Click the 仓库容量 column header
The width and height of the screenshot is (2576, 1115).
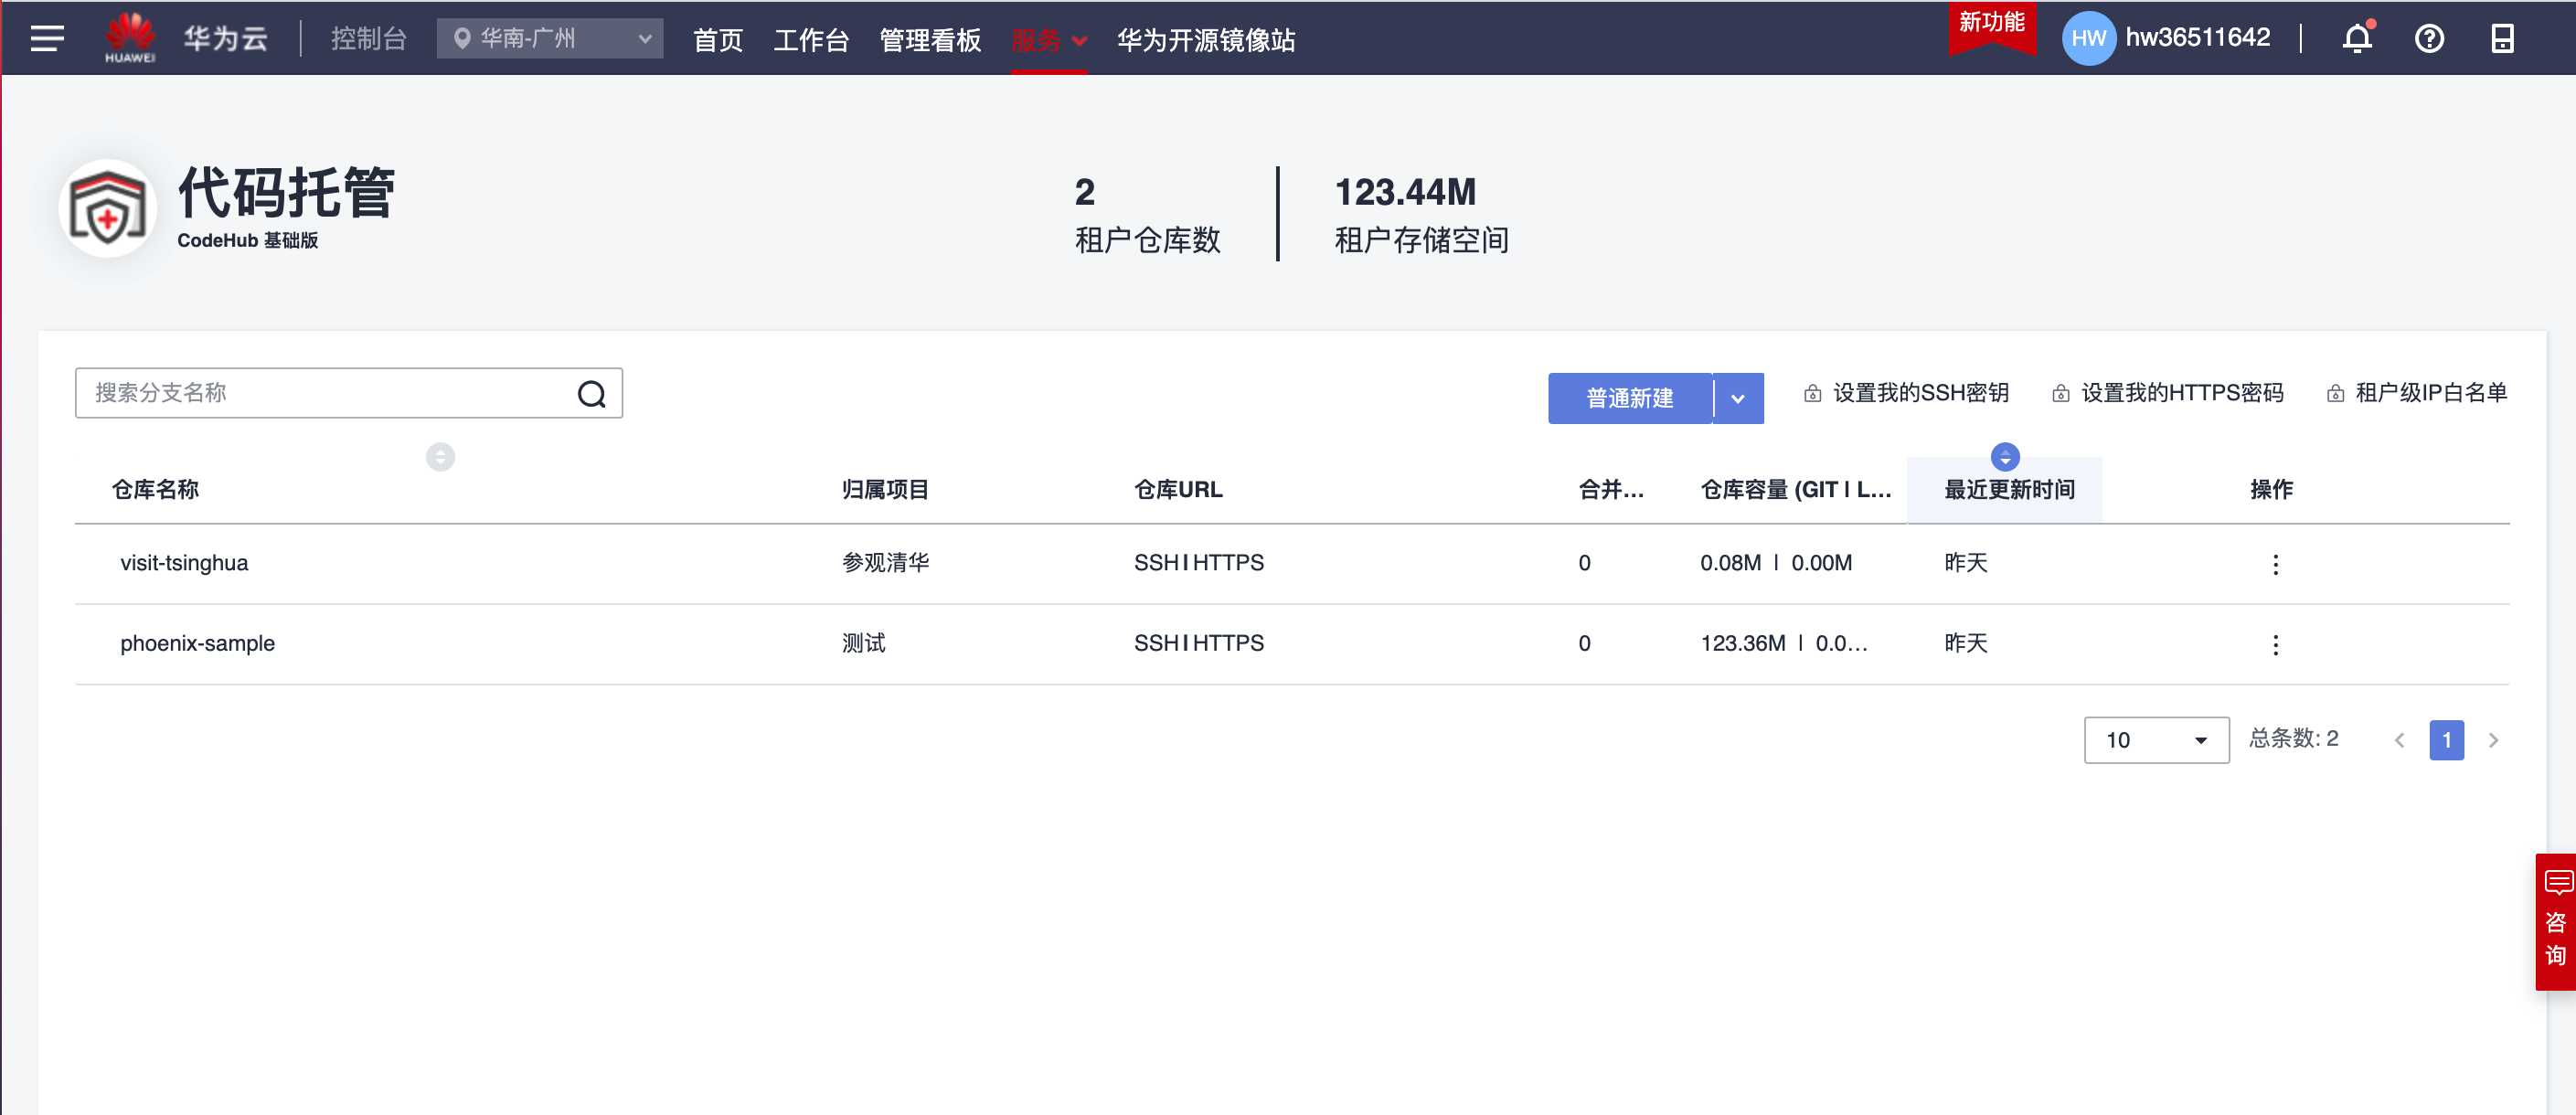1795,490
